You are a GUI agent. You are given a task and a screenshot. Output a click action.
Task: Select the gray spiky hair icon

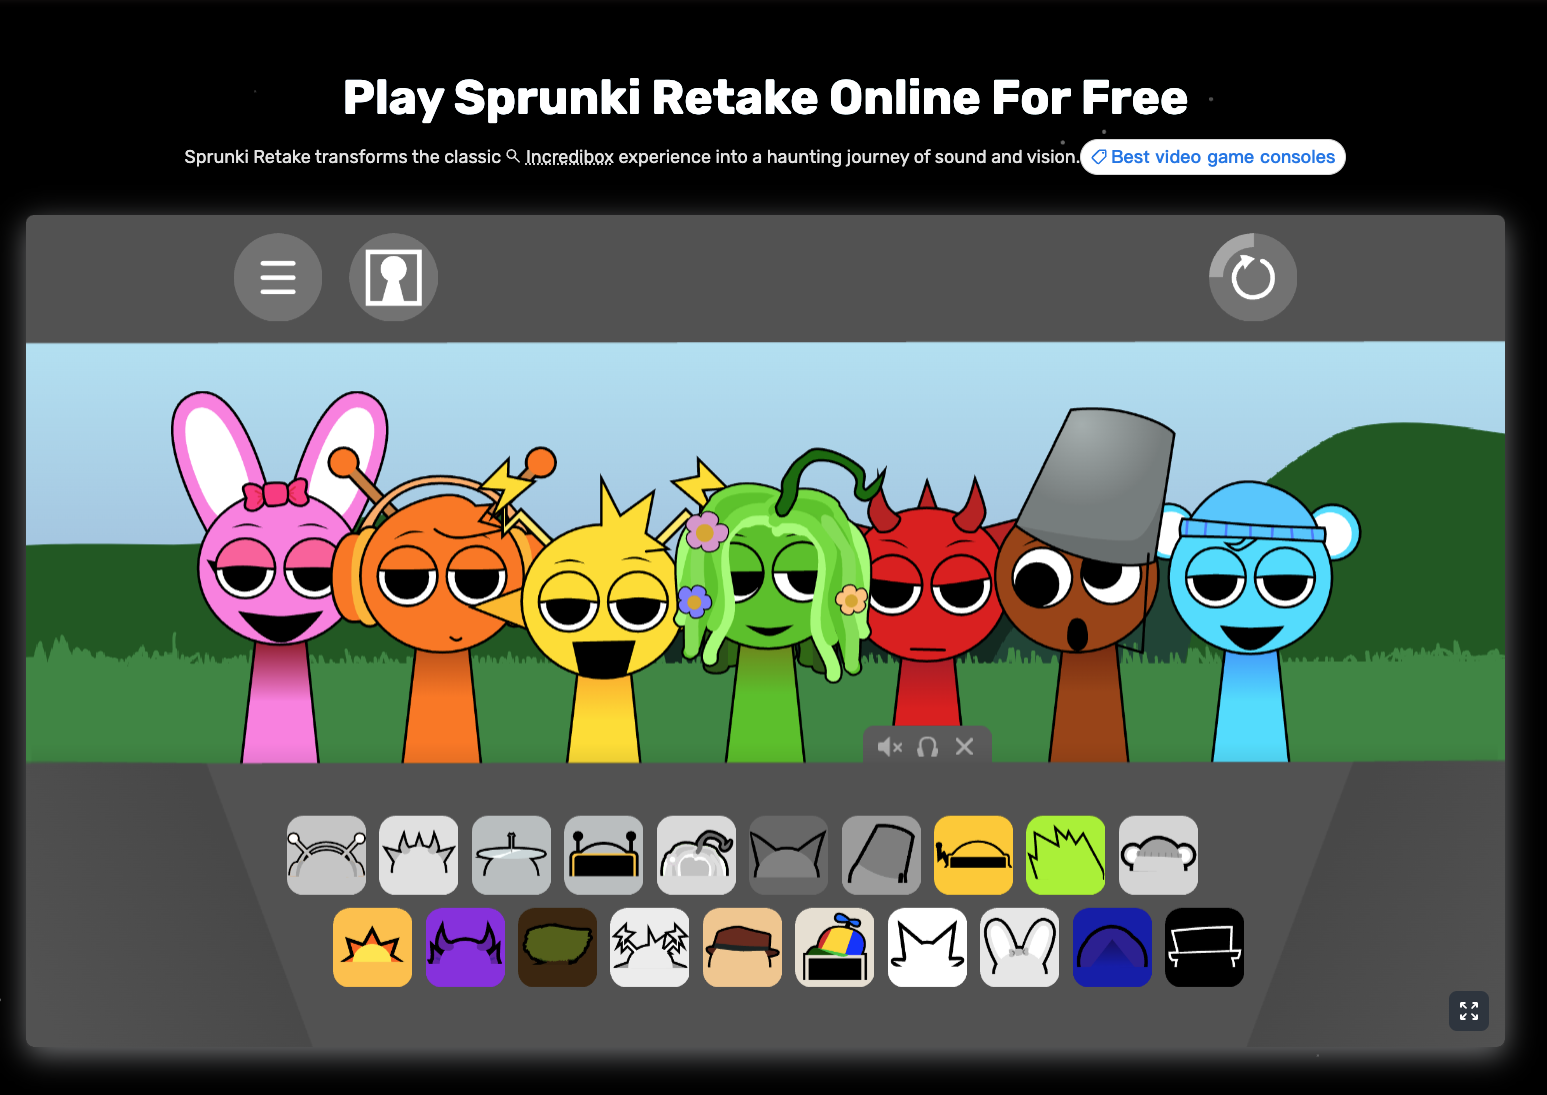(x=419, y=855)
